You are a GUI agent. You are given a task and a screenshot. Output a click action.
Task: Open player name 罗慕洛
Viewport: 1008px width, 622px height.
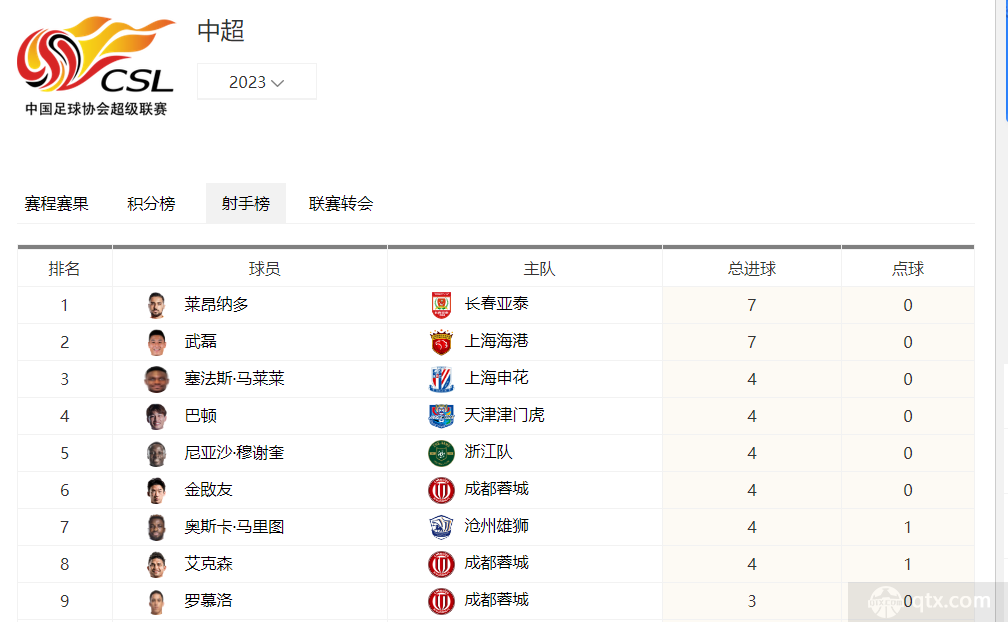pyautogui.click(x=208, y=600)
